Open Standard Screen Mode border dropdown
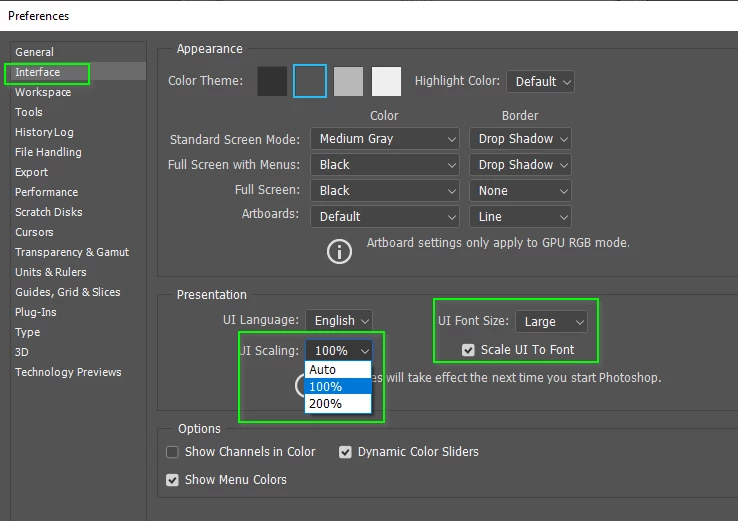Screen dimensions: 738x521 pos(520,139)
